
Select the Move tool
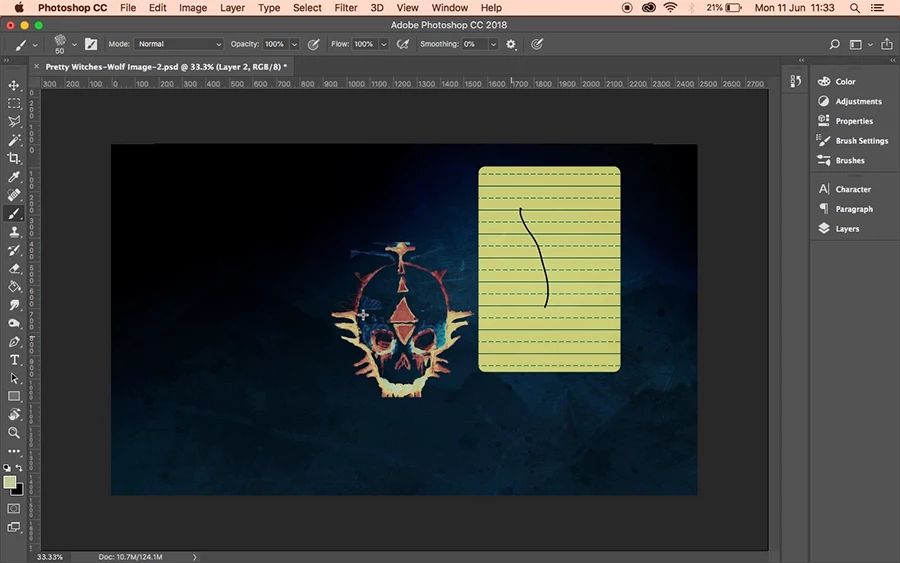point(14,86)
